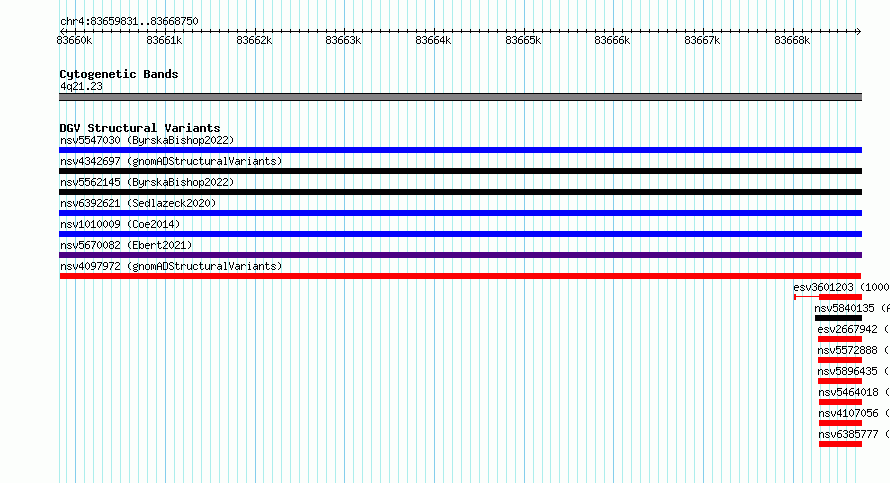Click the blue bar under nsv1010009
The width and height of the screenshot is (890, 483).
[460, 234]
